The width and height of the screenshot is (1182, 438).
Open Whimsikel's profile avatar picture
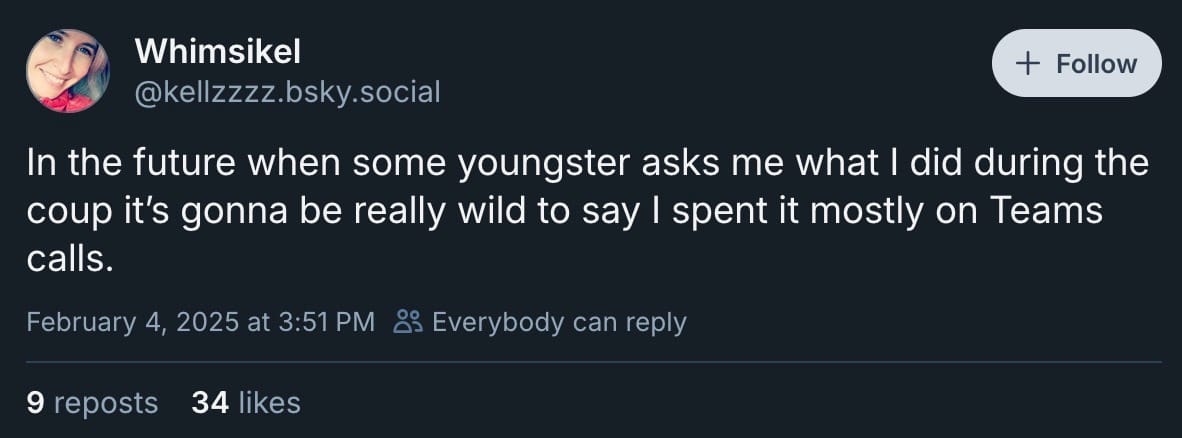tap(67, 70)
